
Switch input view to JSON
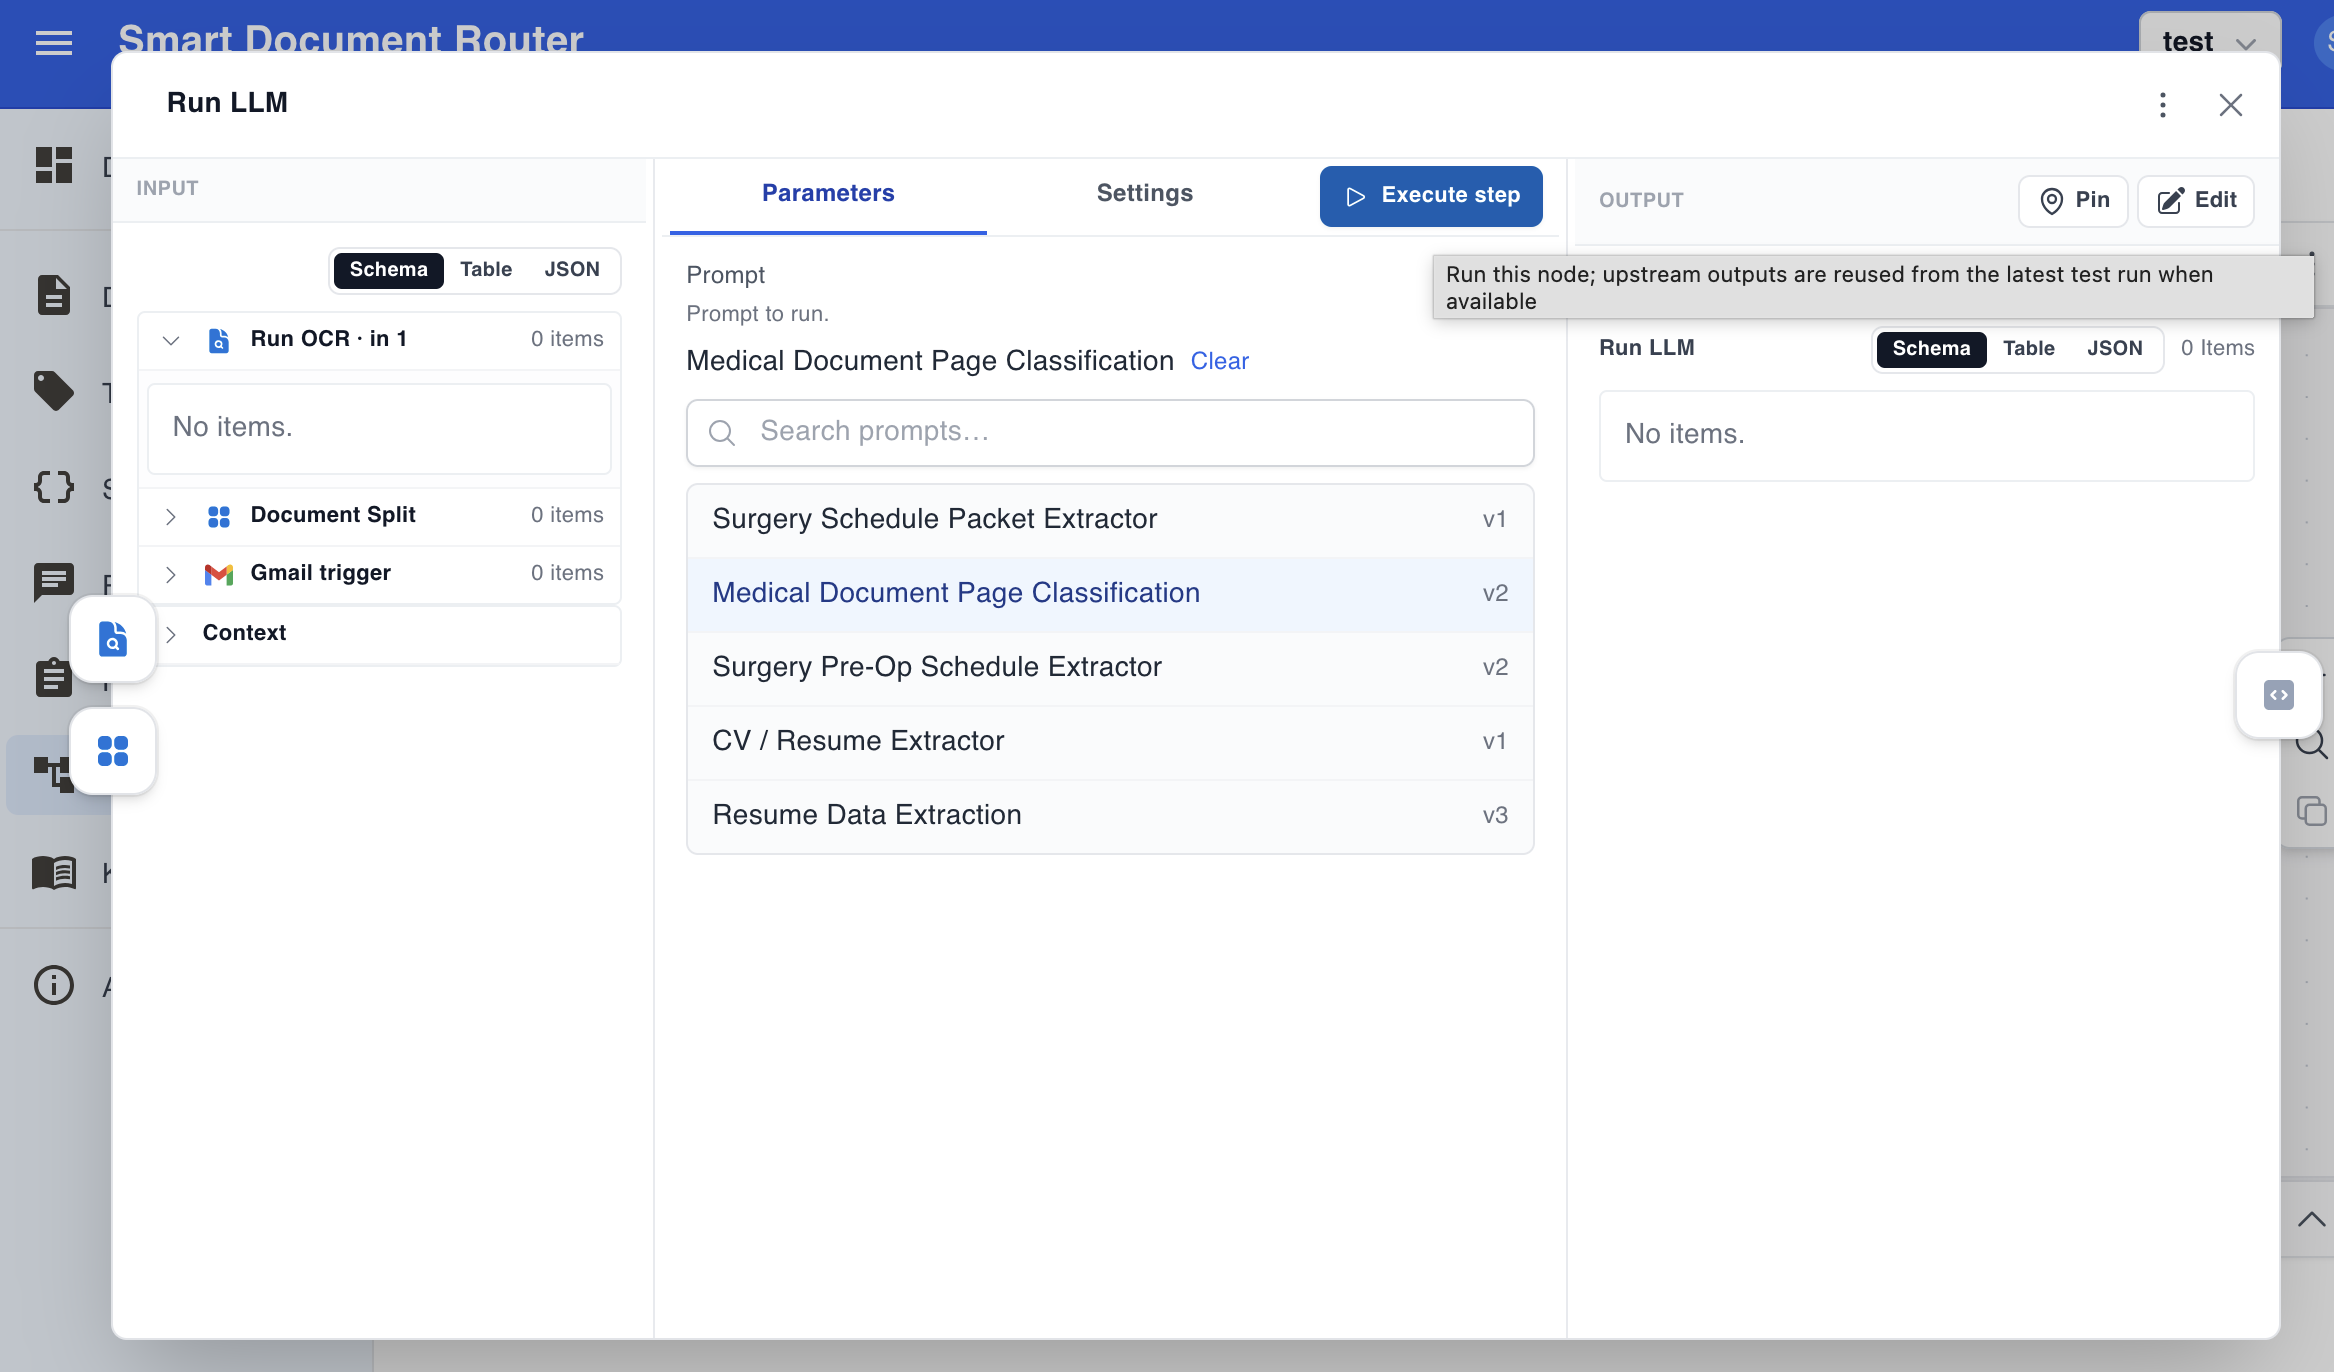click(572, 270)
